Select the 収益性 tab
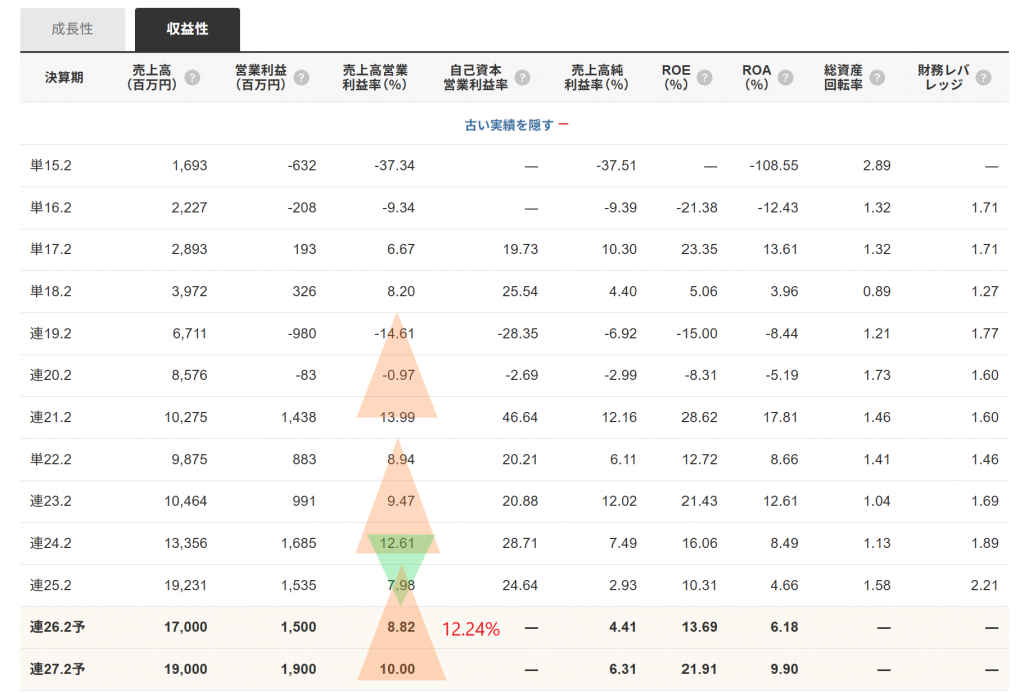Viewport: 1024px width, 693px height. pos(187,29)
